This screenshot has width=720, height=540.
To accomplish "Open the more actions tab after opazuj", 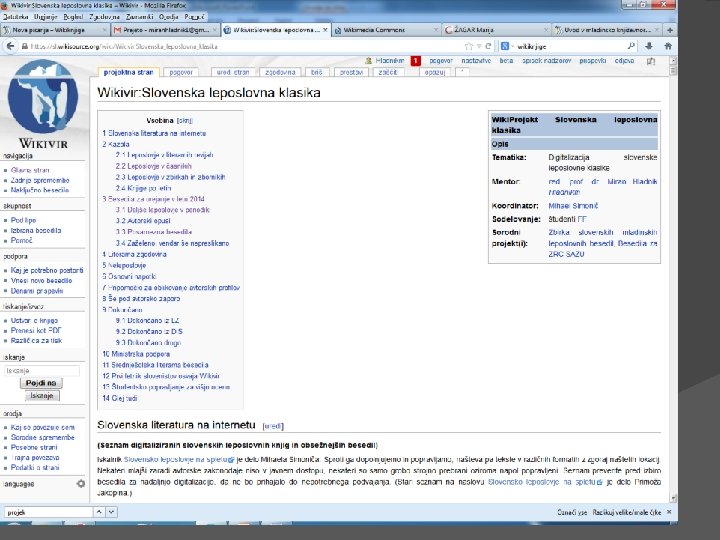I will (x=462, y=72).
